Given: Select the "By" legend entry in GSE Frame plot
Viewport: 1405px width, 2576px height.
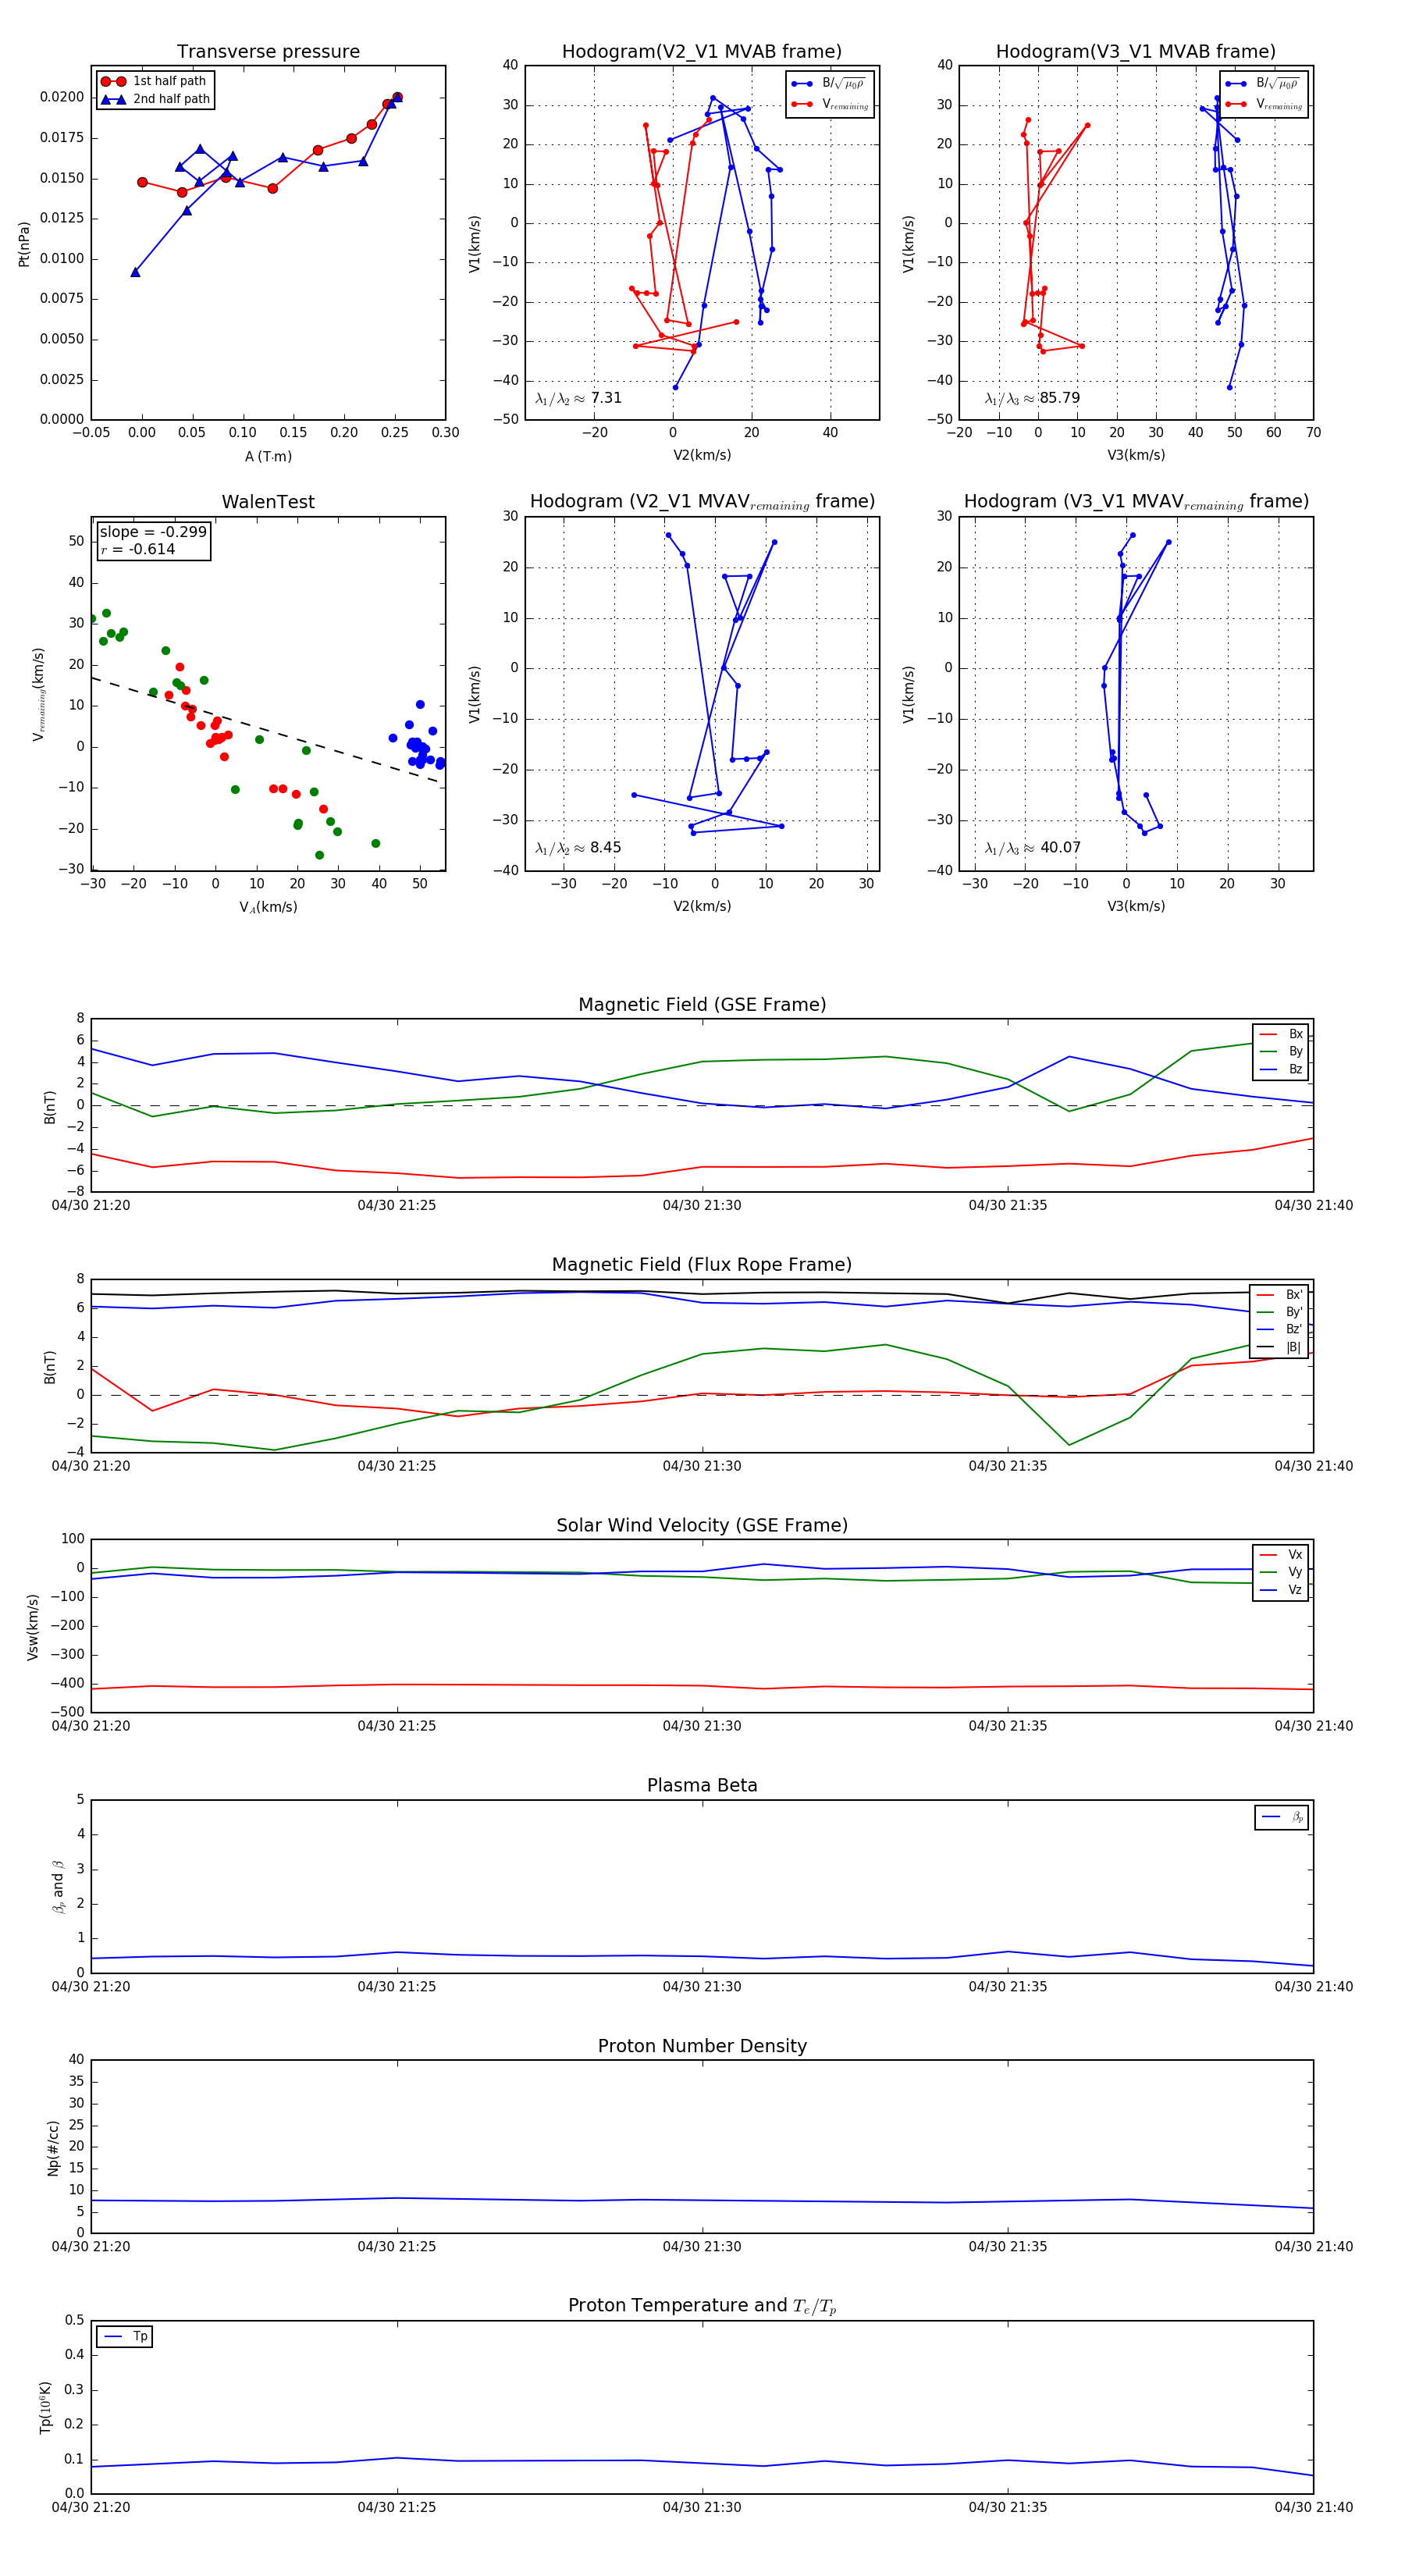Looking at the screenshot, I should click(x=1281, y=1052).
